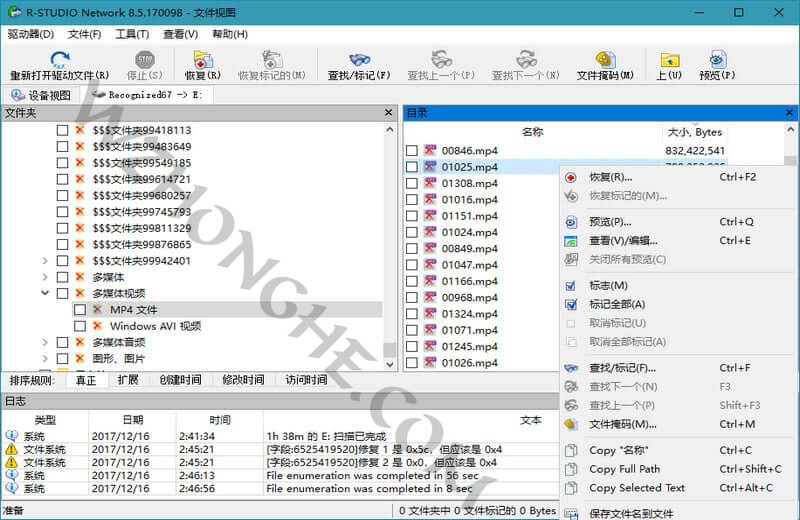
Task: Open the 驱动器(D) menu
Action: (31, 34)
